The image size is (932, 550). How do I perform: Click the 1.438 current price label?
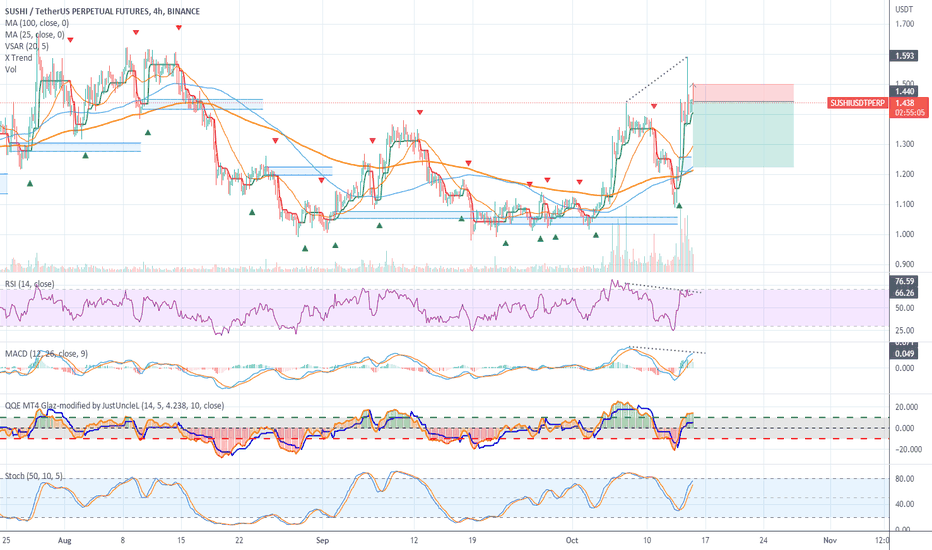coord(905,103)
